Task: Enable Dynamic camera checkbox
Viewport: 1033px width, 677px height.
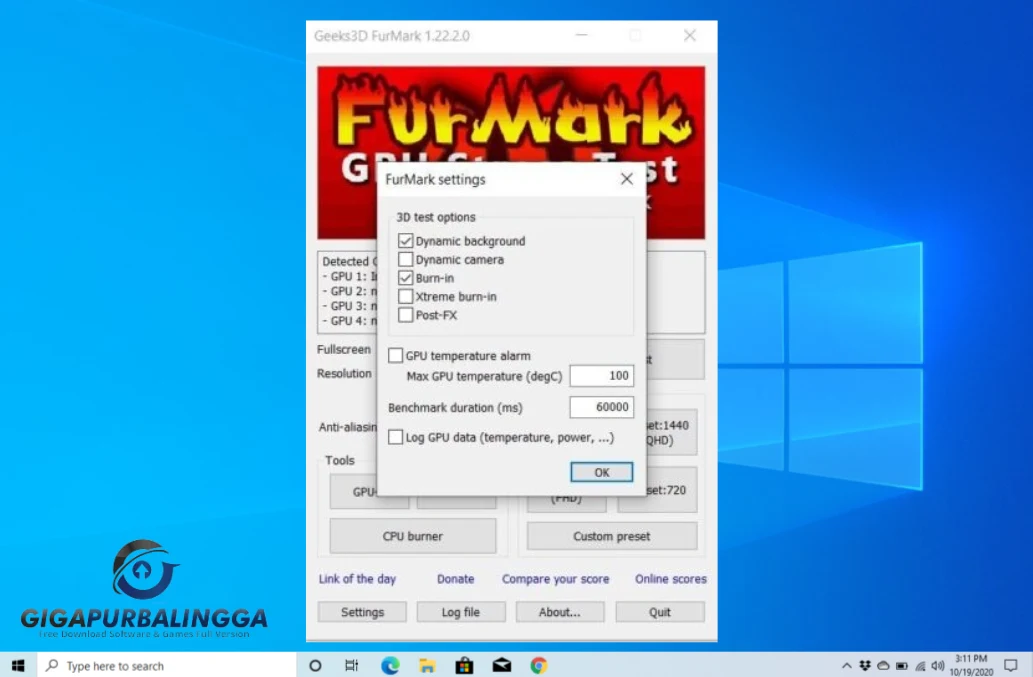Action: [405, 259]
